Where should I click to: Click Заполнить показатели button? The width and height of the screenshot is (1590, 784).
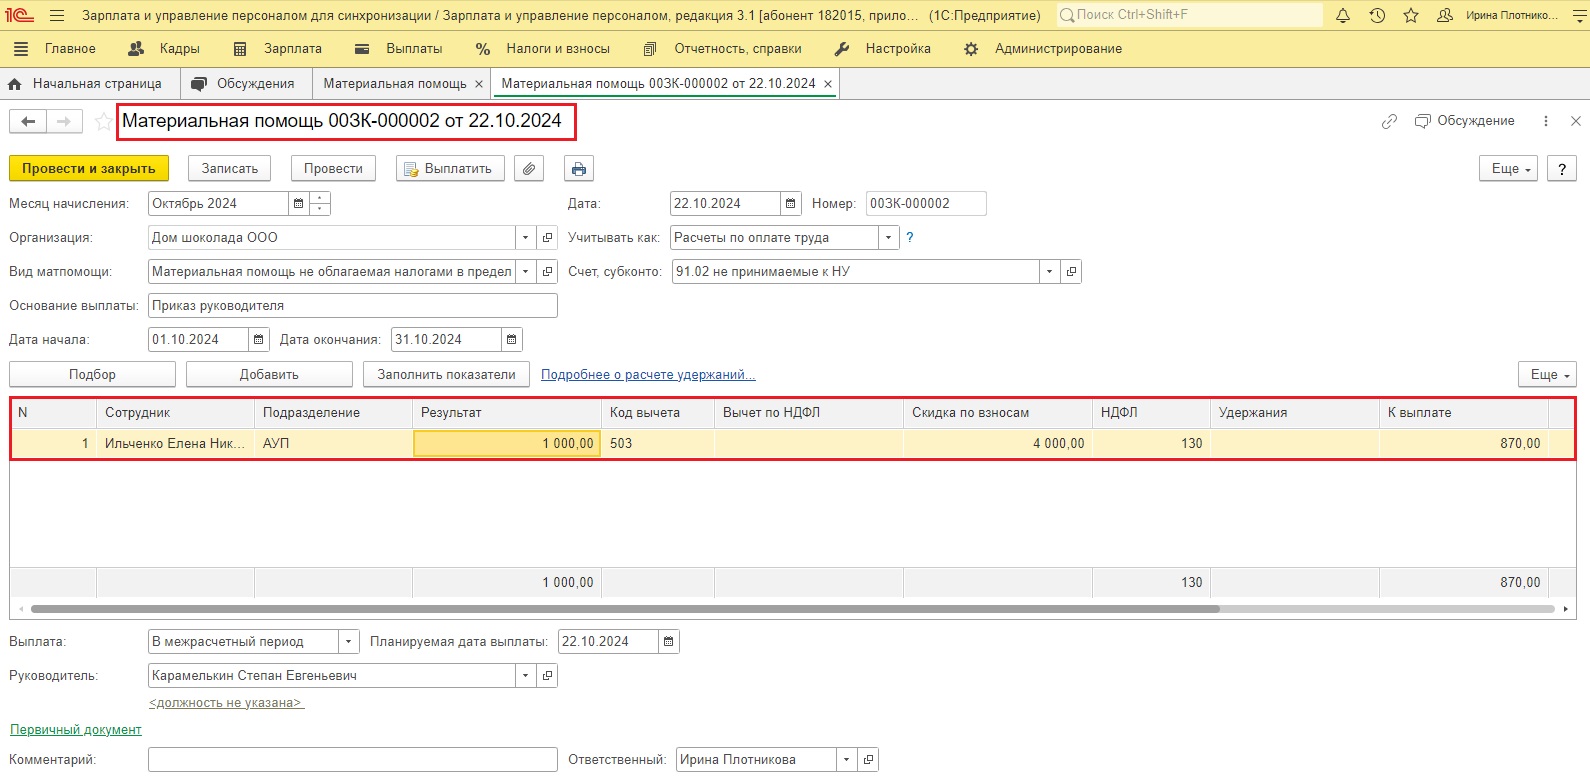point(446,375)
